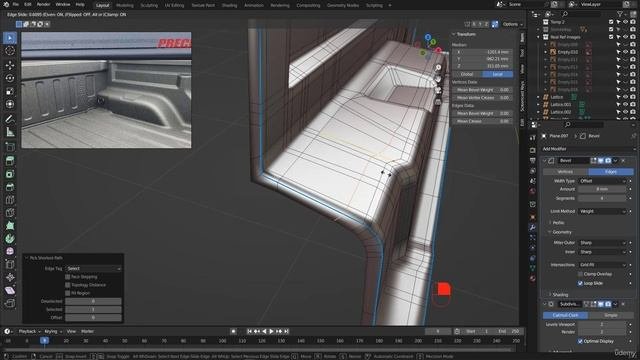The image size is (640, 360).
Task: Activate the Add Cube tool
Action: [10, 147]
